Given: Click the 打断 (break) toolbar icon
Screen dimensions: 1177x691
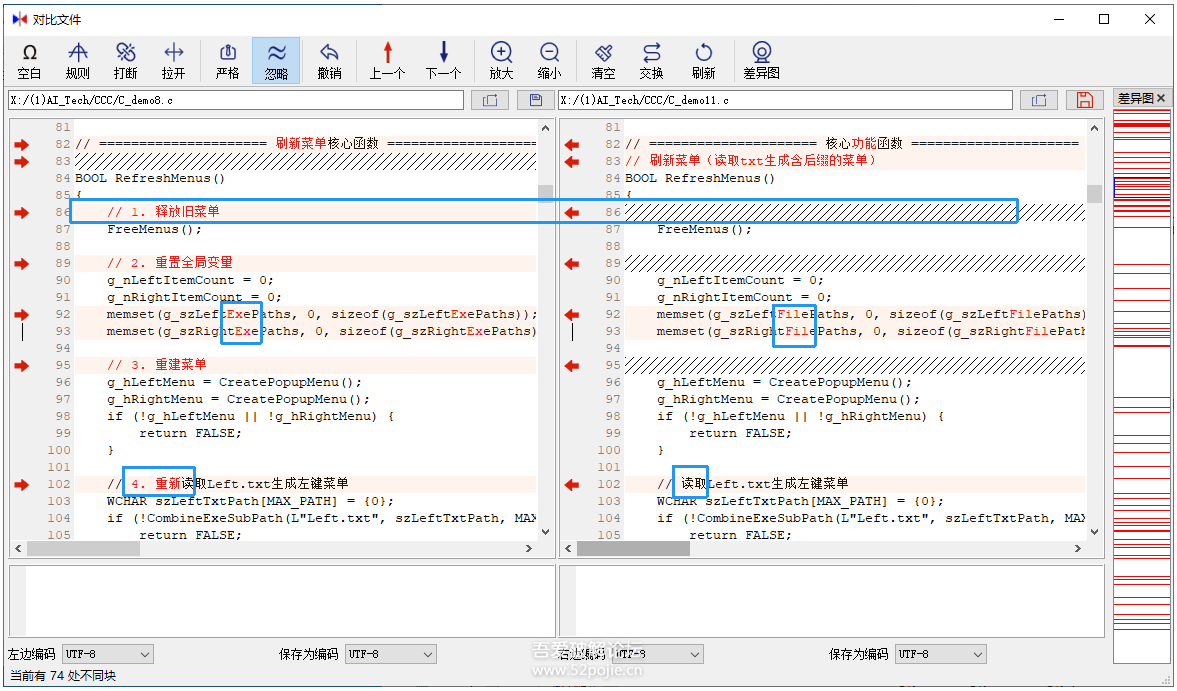Looking at the screenshot, I should [126, 58].
